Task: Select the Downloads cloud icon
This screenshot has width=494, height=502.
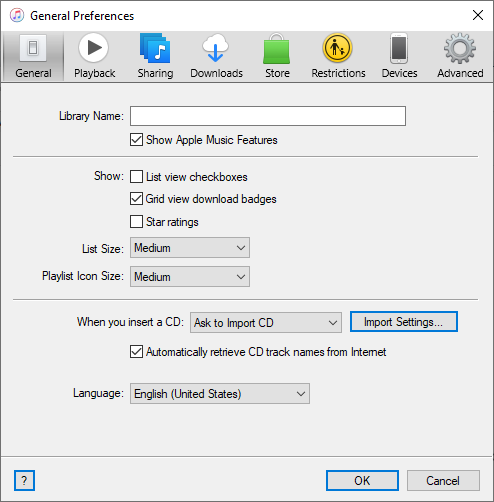Action: [215, 48]
